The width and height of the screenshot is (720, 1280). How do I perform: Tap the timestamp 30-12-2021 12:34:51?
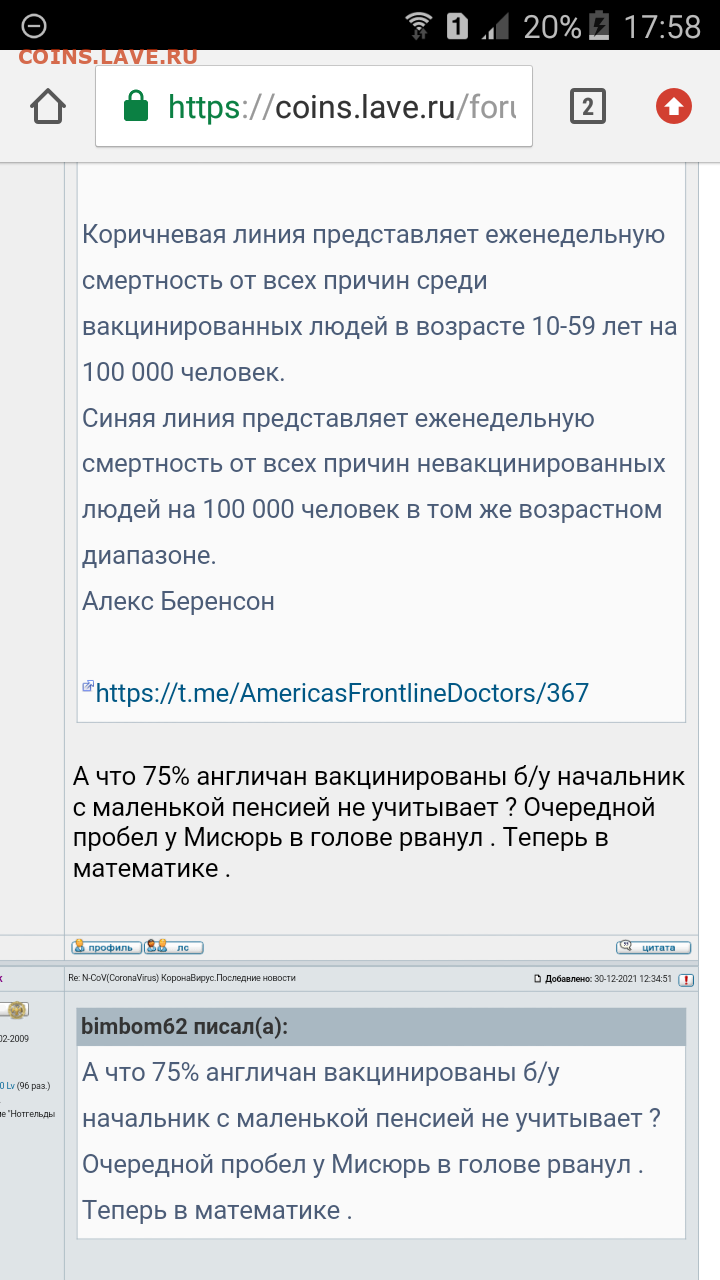[x=633, y=979]
